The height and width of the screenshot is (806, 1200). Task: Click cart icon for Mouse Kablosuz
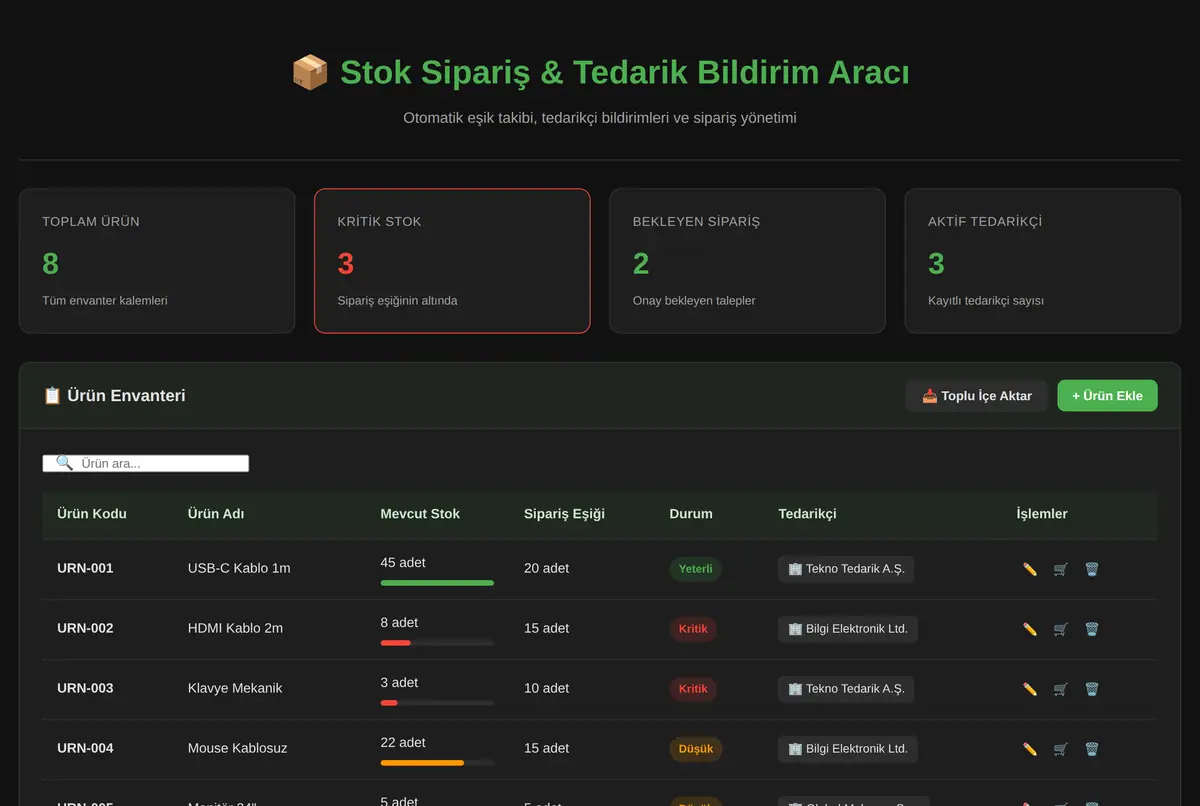(1061, 749)
